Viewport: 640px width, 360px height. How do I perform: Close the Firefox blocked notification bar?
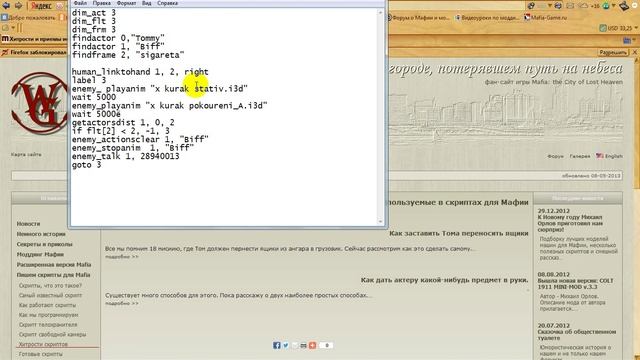(x=635, y=53)
